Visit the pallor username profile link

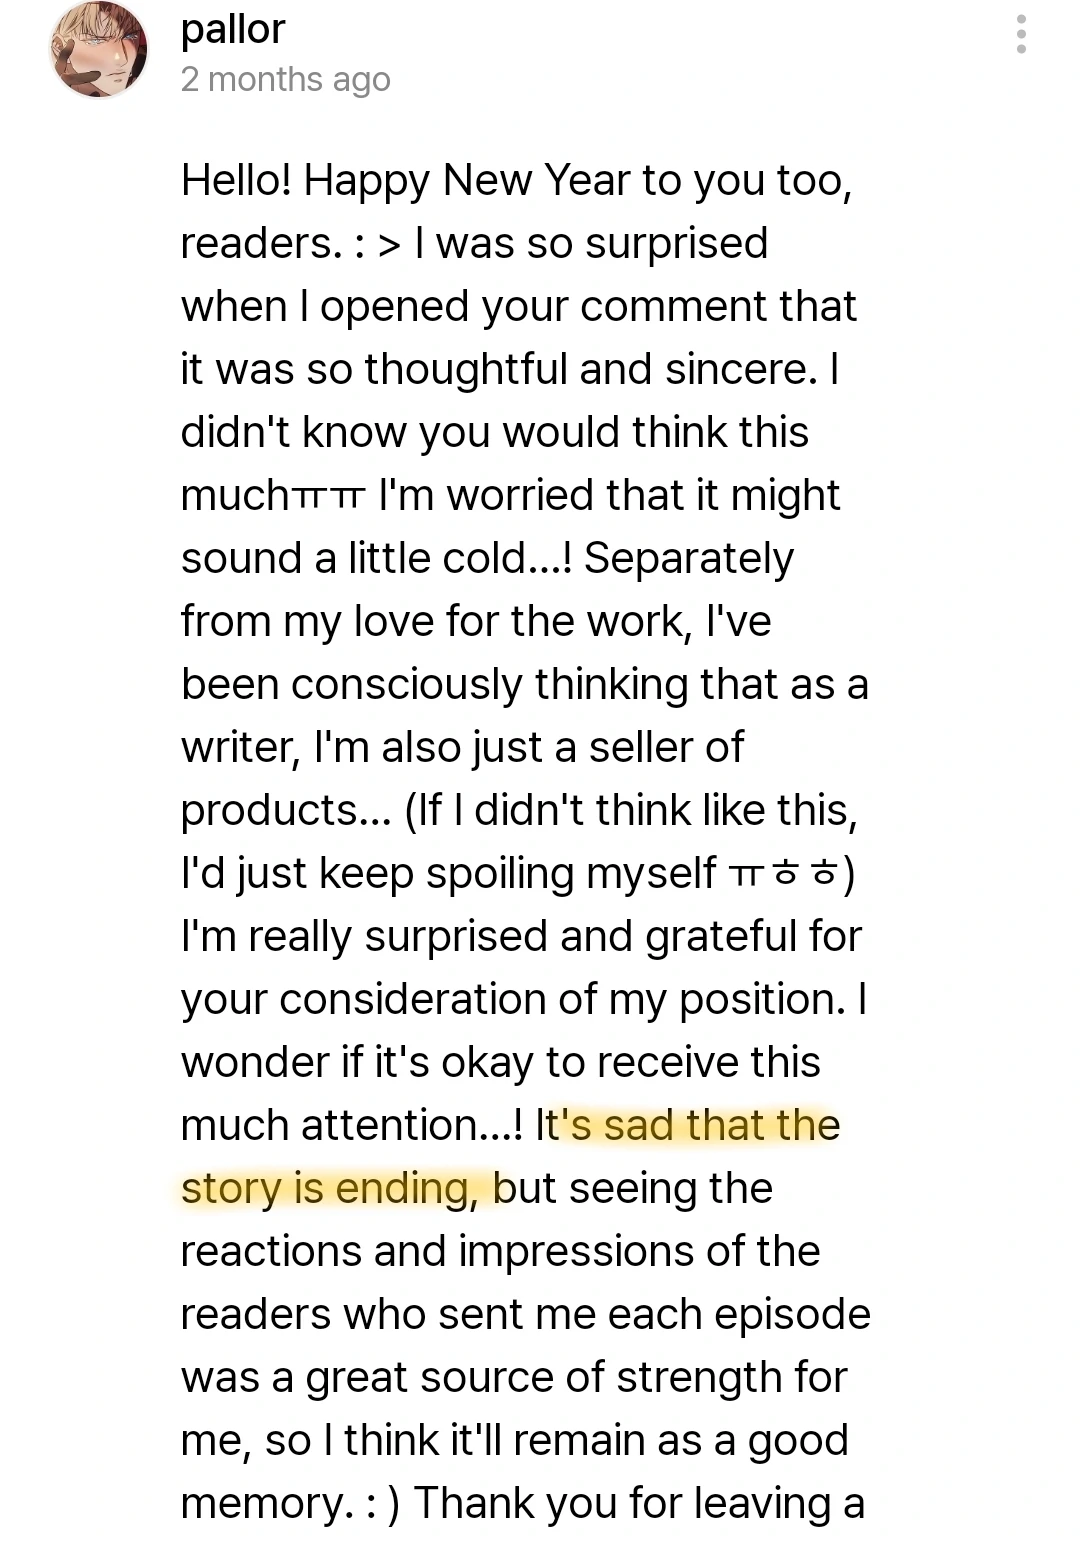tap(233, 30)
